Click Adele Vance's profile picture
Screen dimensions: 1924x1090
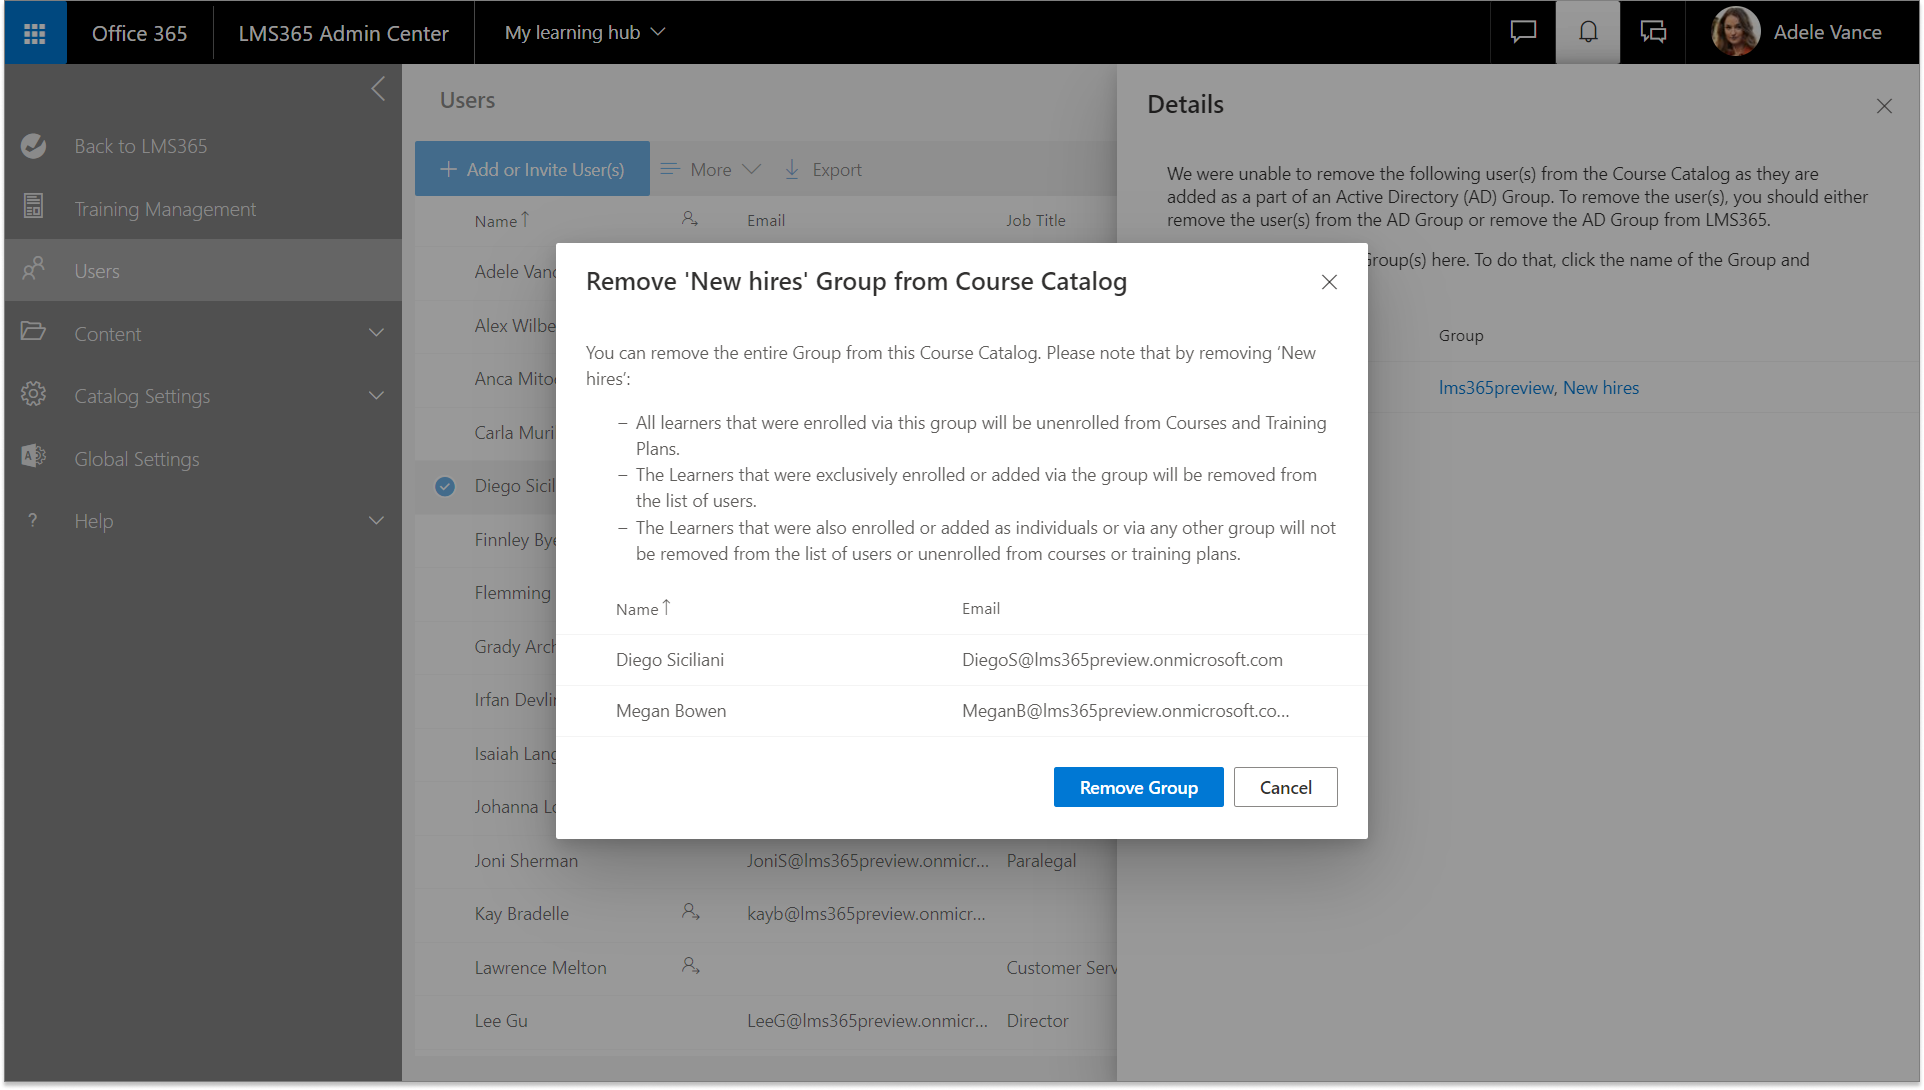coord(1735,33)
